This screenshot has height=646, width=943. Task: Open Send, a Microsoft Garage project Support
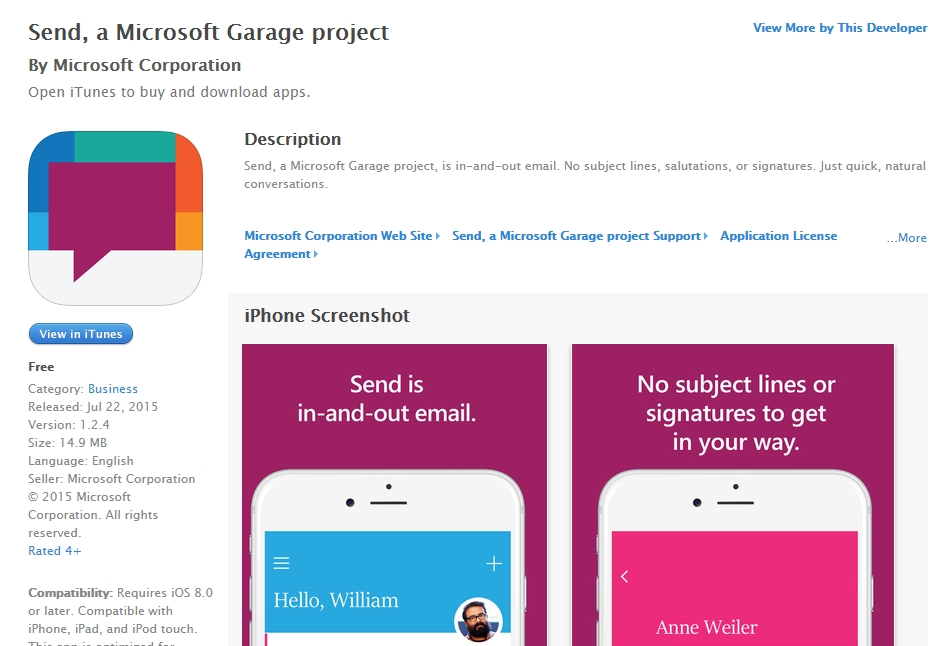tap(576, 236)
